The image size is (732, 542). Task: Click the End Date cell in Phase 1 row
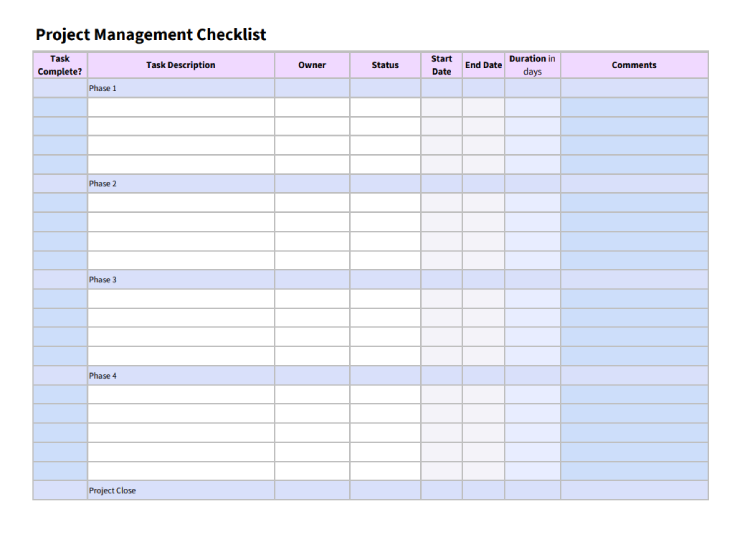coord(483,88)
